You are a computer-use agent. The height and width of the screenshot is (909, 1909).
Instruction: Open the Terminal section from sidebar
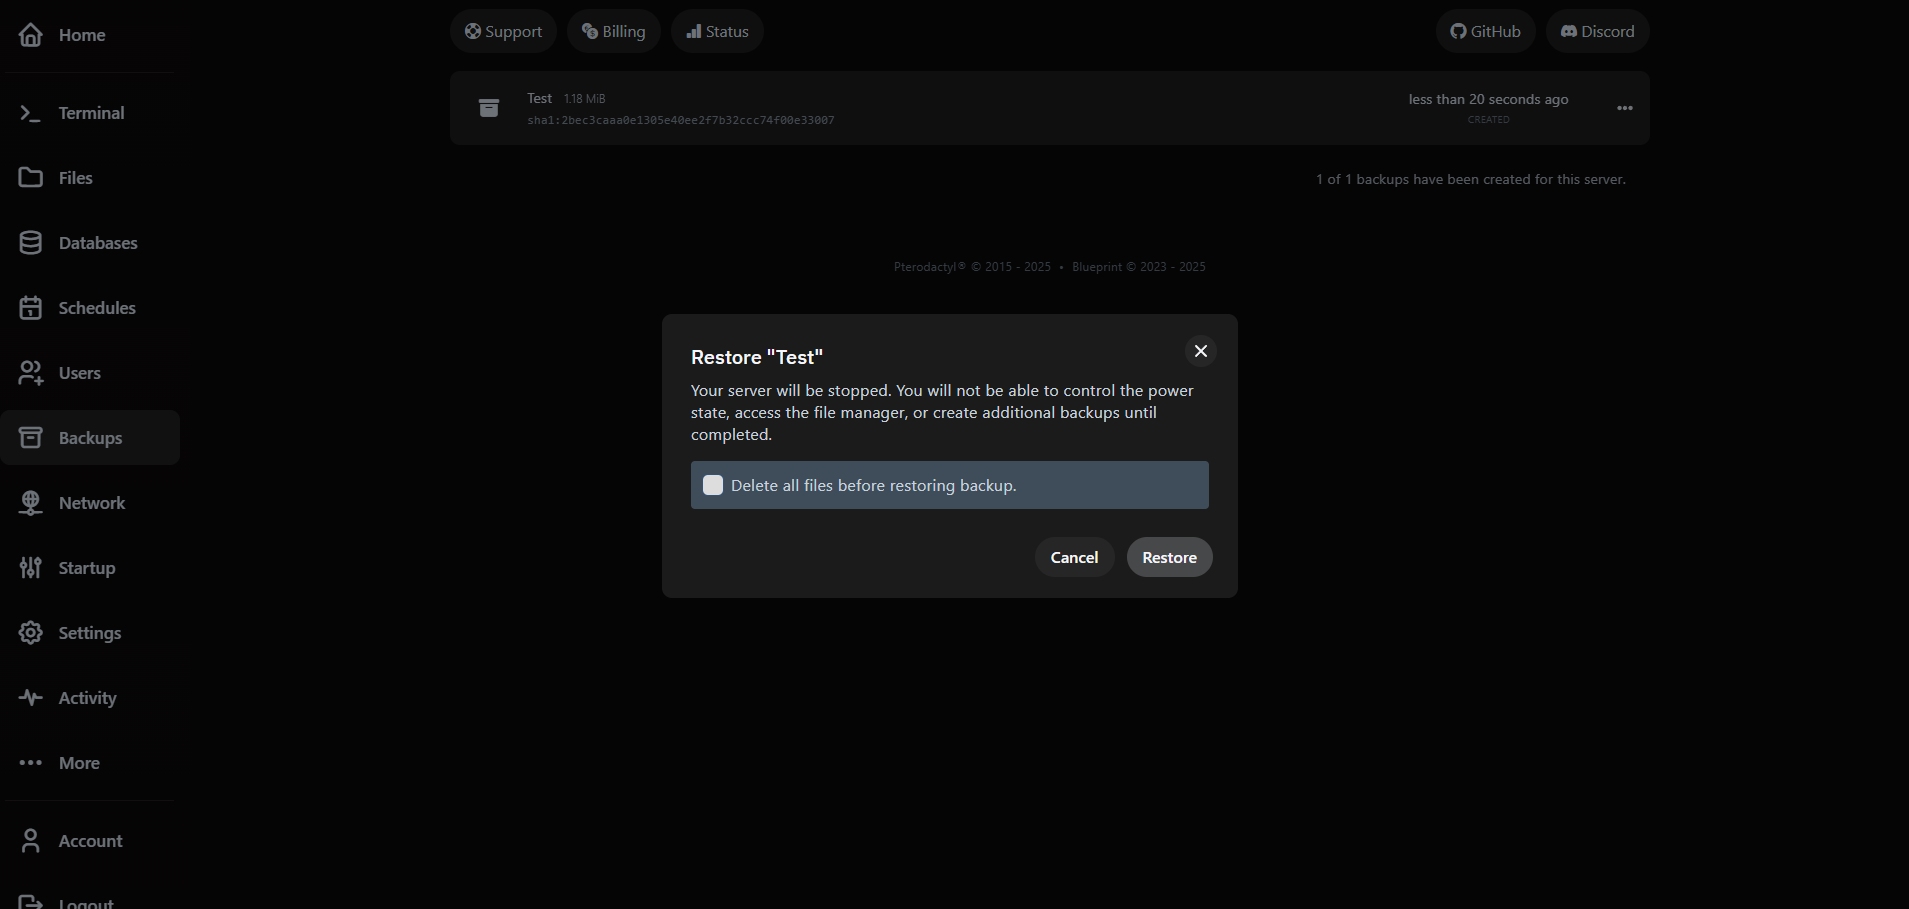[92, 112]
